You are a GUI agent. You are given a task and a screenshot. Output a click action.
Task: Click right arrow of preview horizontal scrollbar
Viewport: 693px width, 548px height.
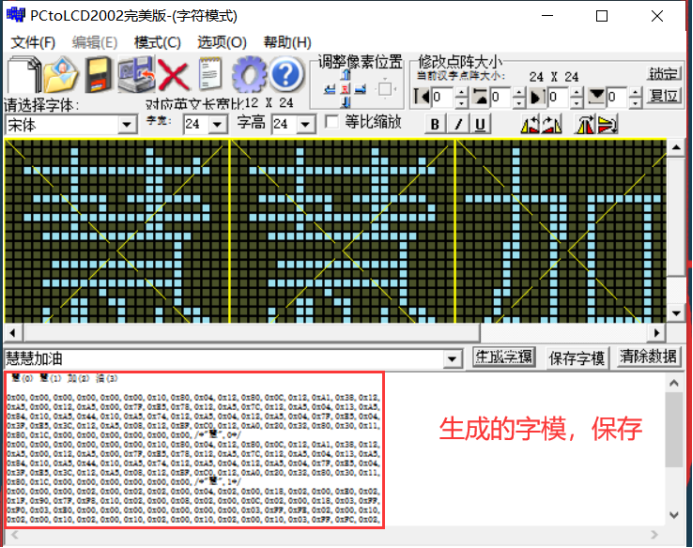(657, 333)
